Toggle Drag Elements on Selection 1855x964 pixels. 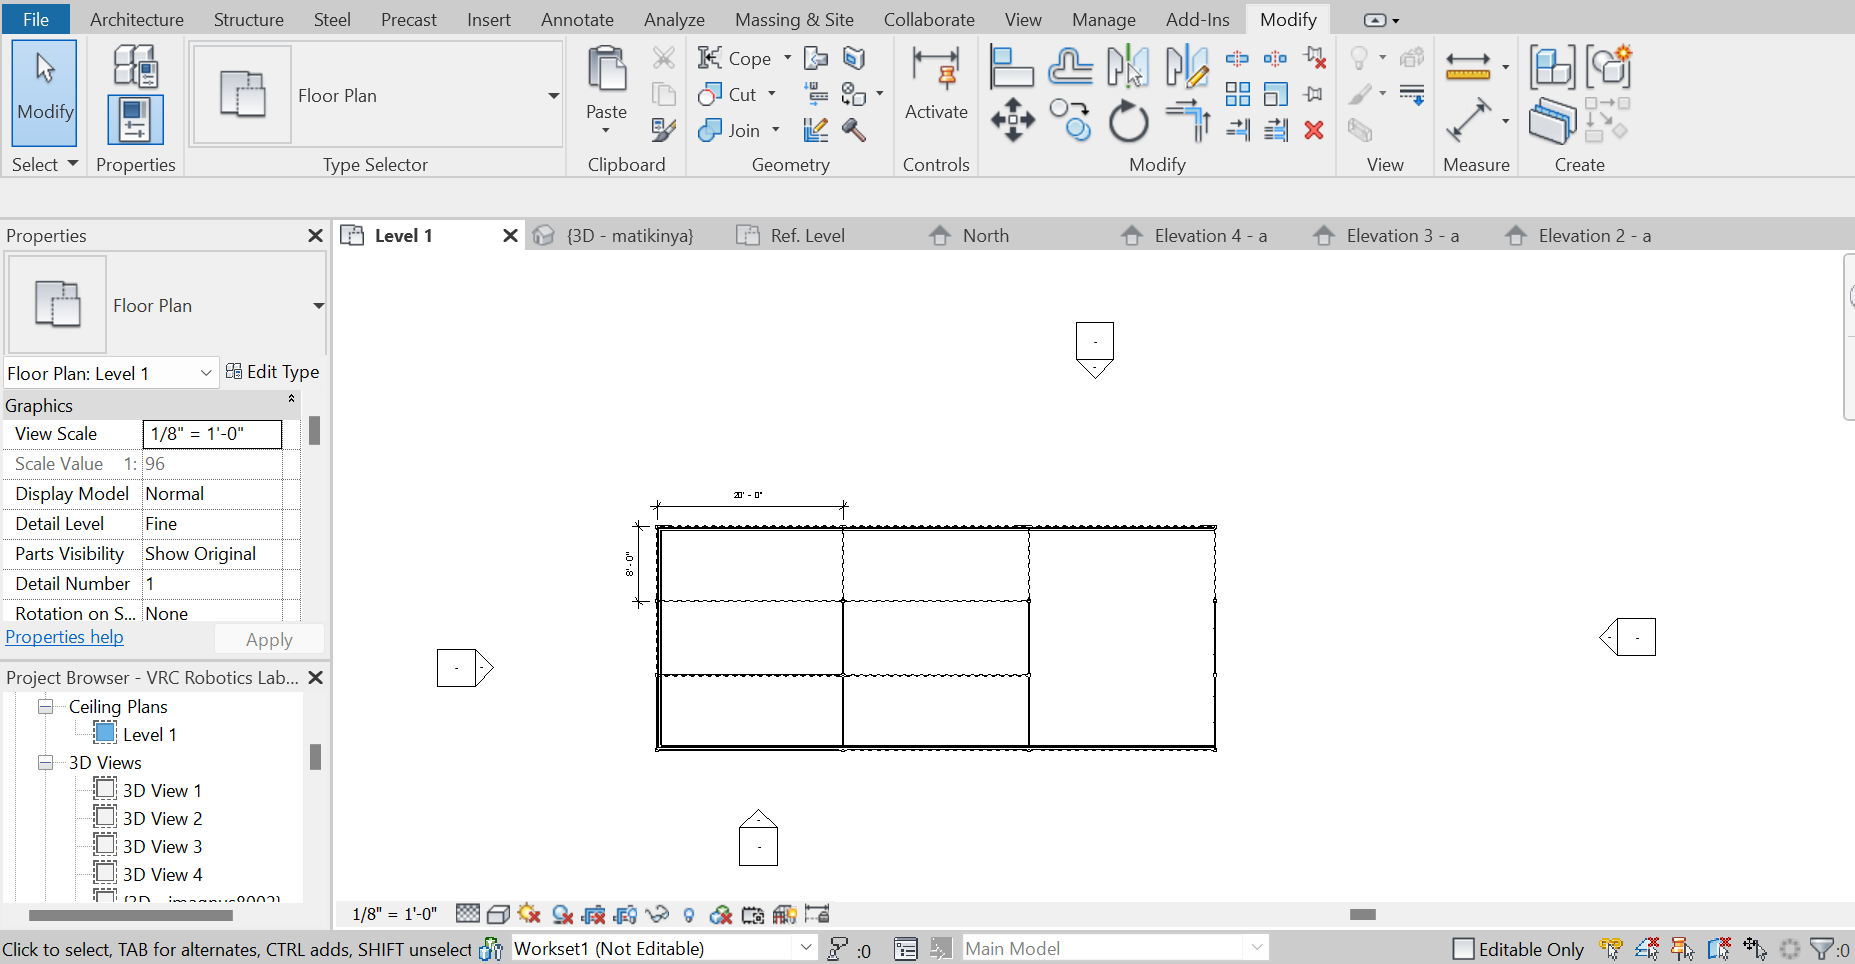click(1755, 948)
